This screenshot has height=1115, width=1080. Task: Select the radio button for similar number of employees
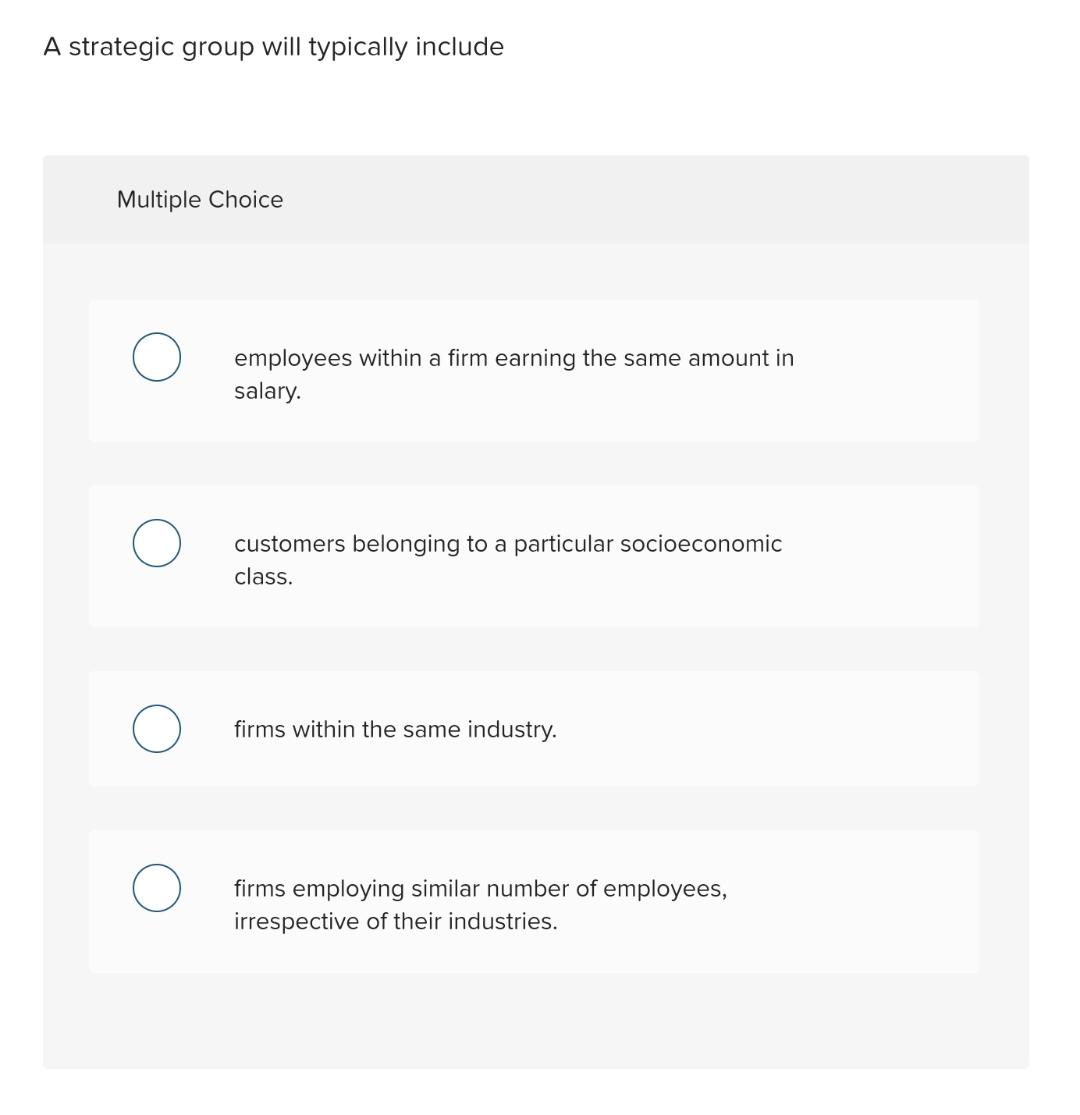155,886
